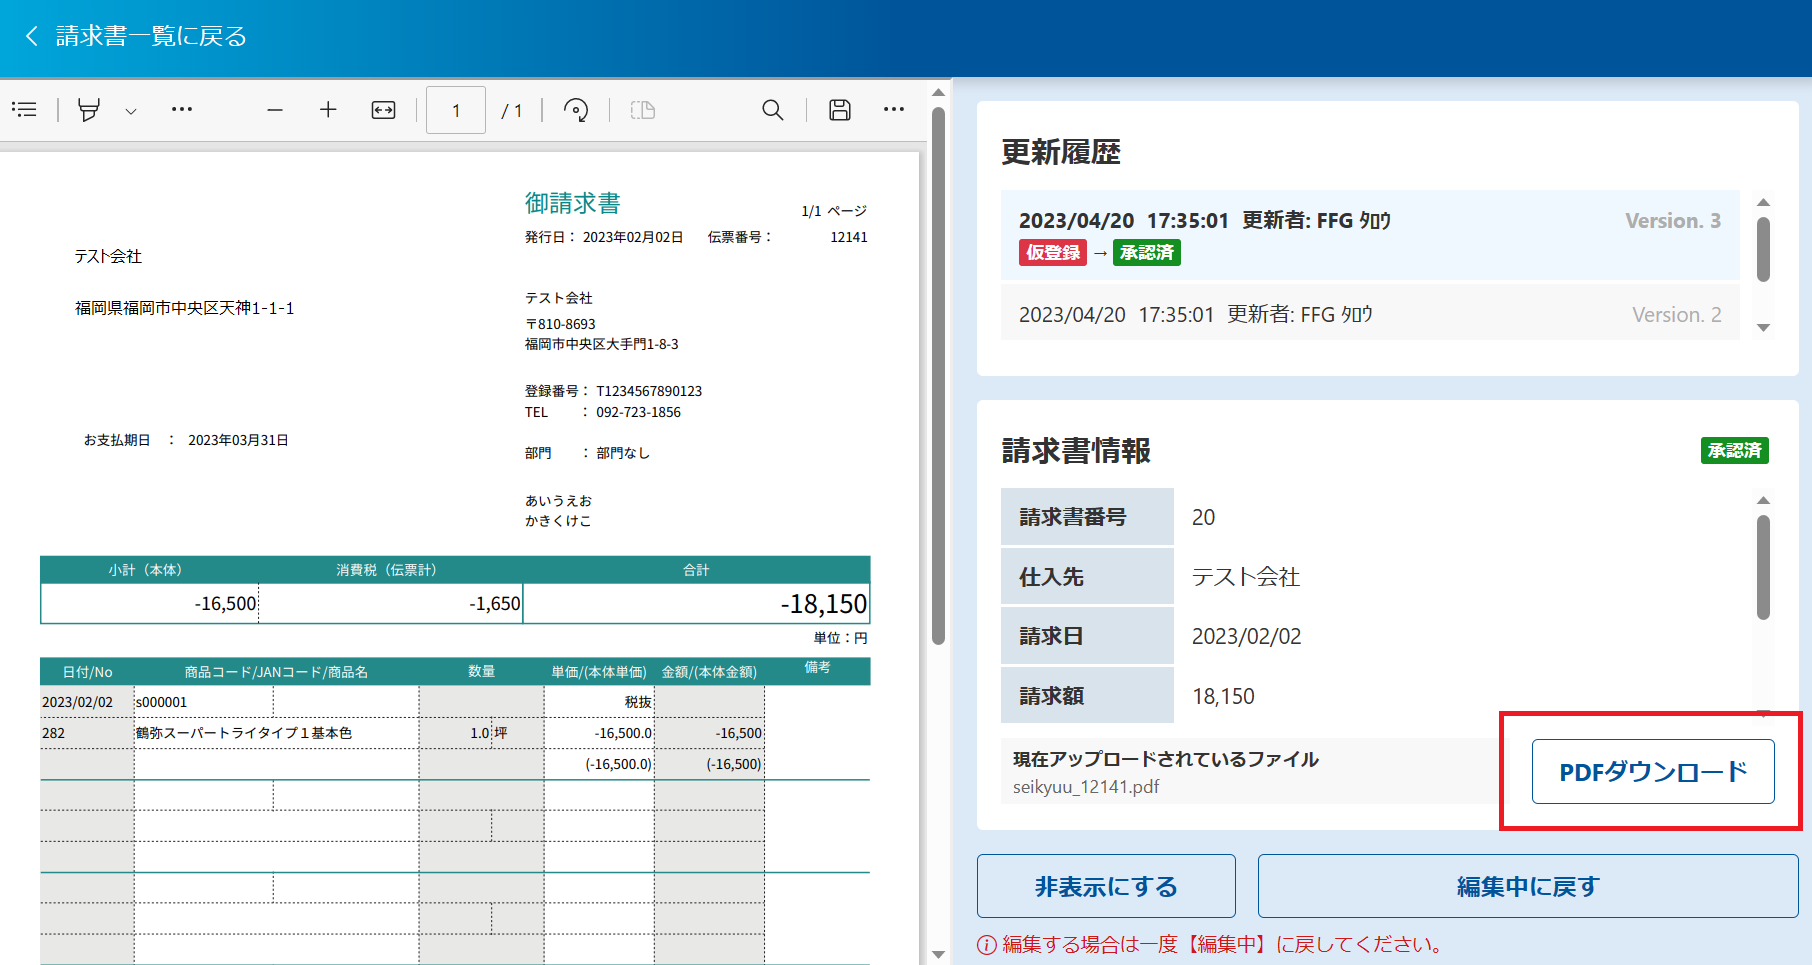The width and height of the screenshot is (1812, 965).
Task: Click the 承認済 badge in 更新履歴
Action: click(x=1147, y=253)
